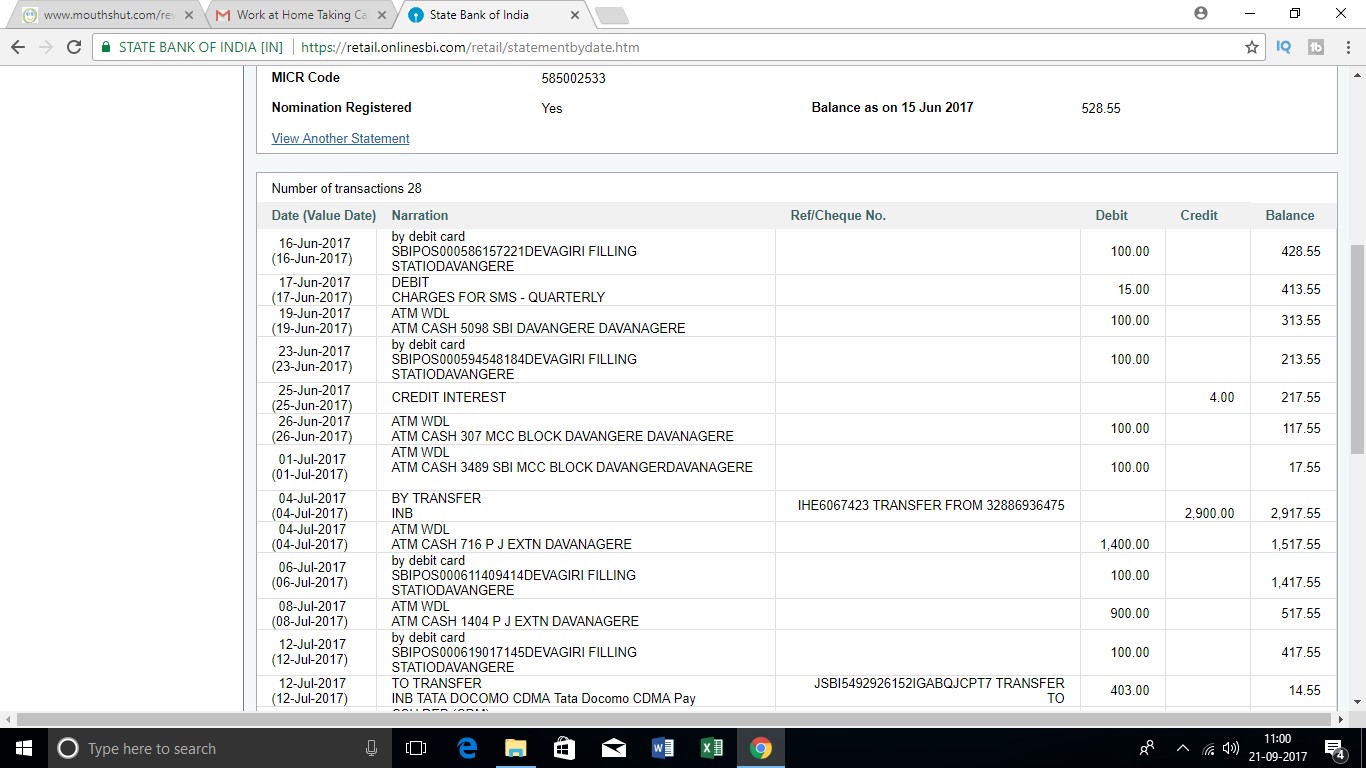Click horizontal scrollbar at page bottom
This screenshot has height=768, width=1366.
pyautogui.click(x=677, y=719)
